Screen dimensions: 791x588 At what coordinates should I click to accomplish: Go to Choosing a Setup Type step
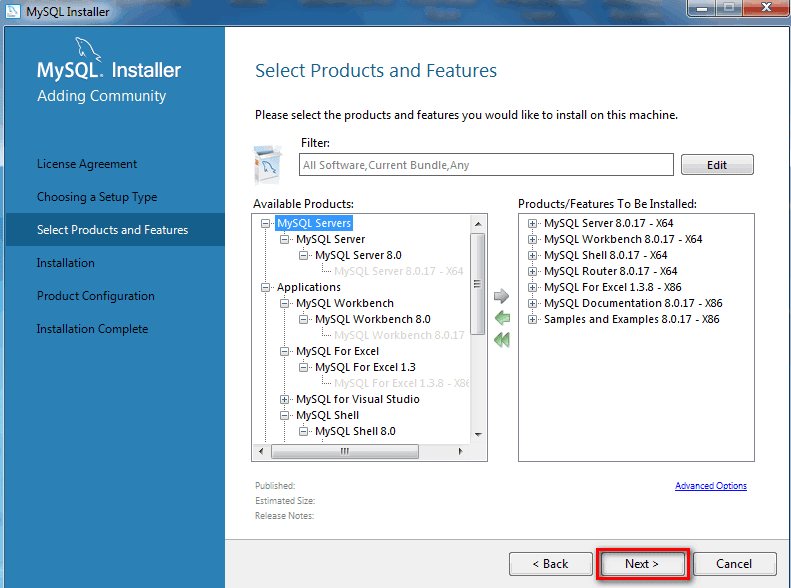point(97,197)
